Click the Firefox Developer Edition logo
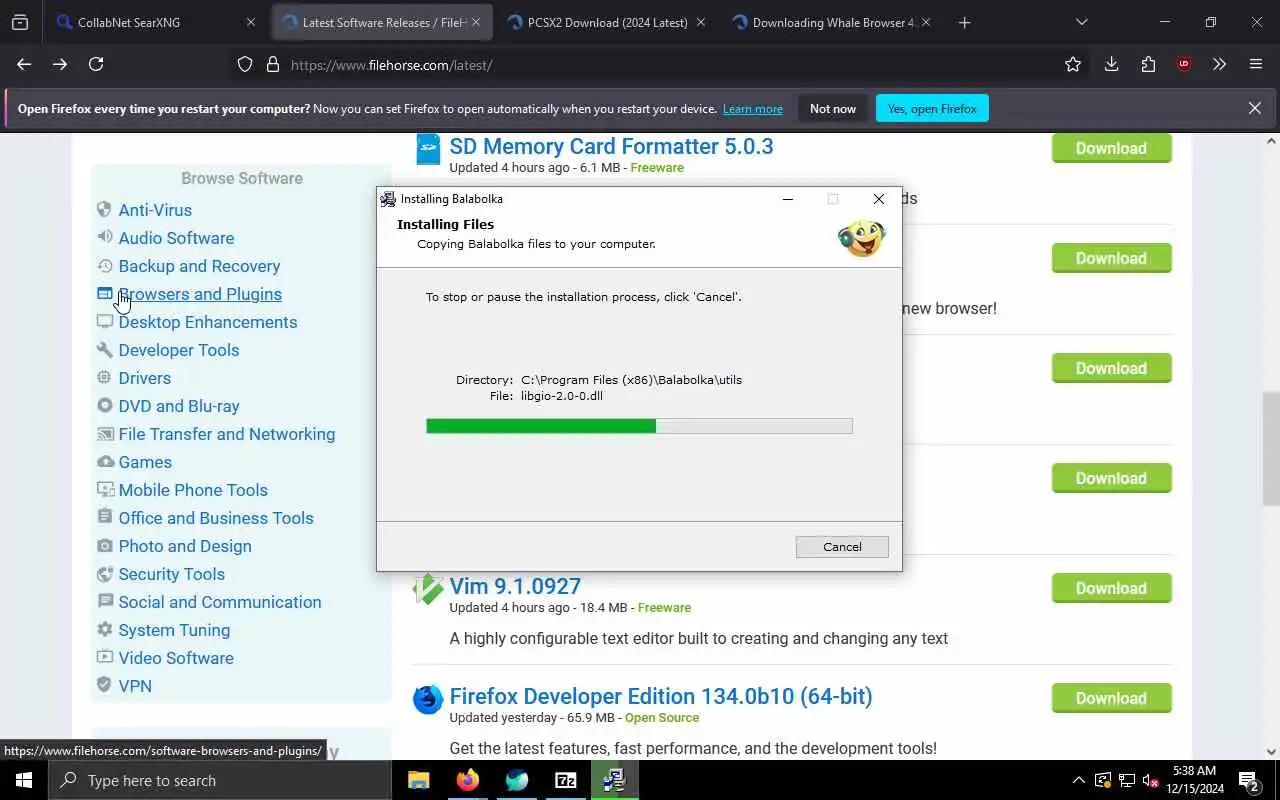 click(428, 699)
